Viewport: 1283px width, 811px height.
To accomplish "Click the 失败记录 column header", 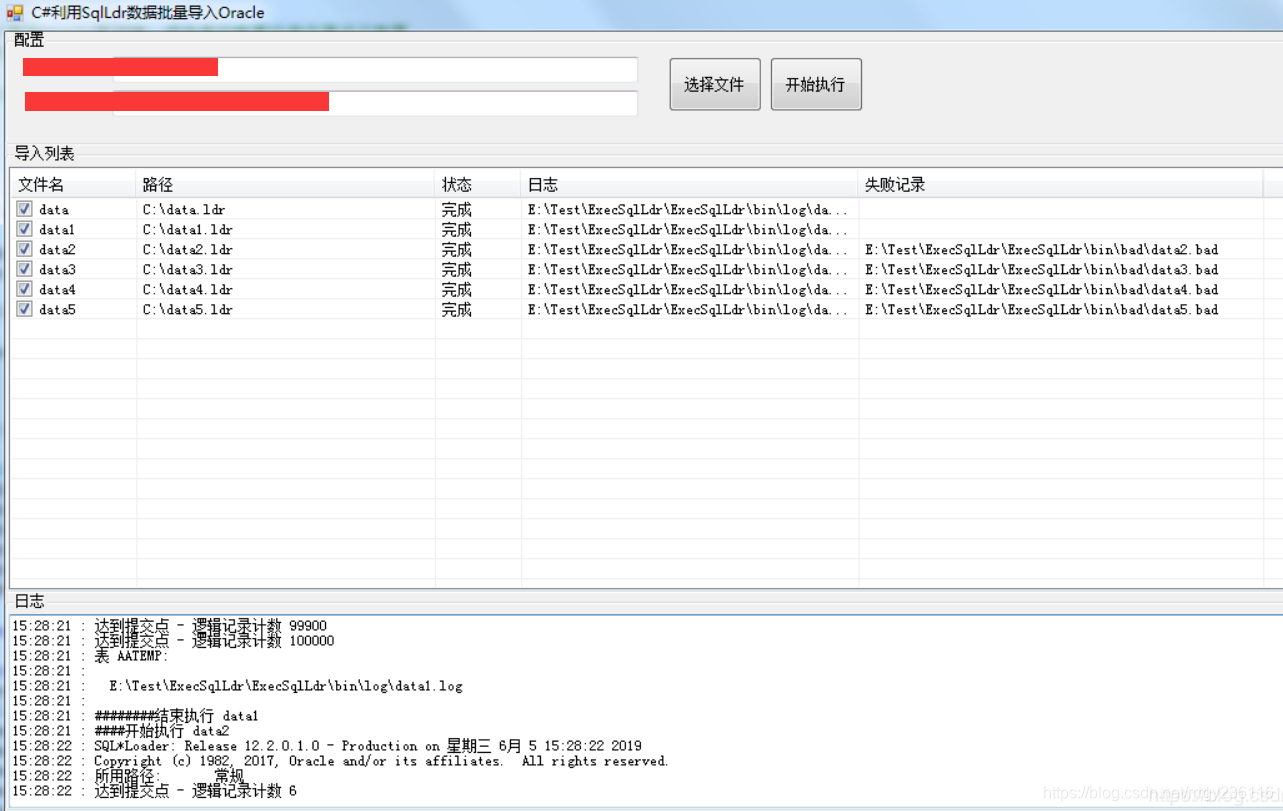I will [1060, 184].
